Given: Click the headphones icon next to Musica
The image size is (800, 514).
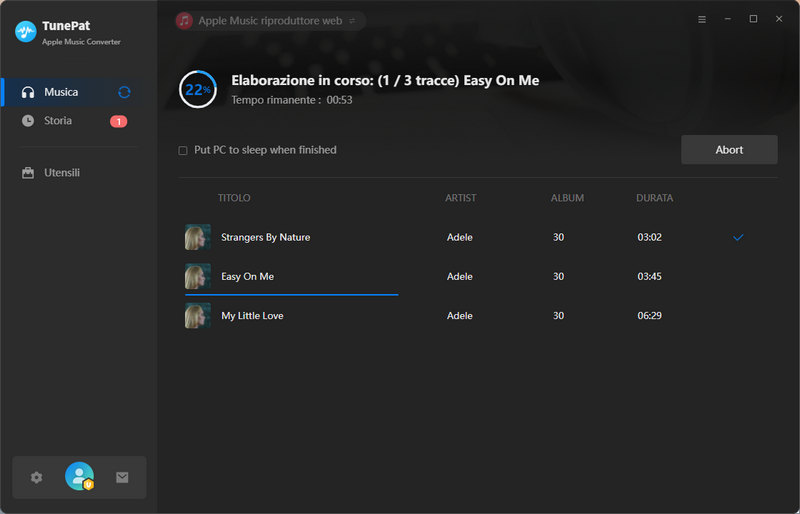Looking at the screenshot, I should click(28, 92).
